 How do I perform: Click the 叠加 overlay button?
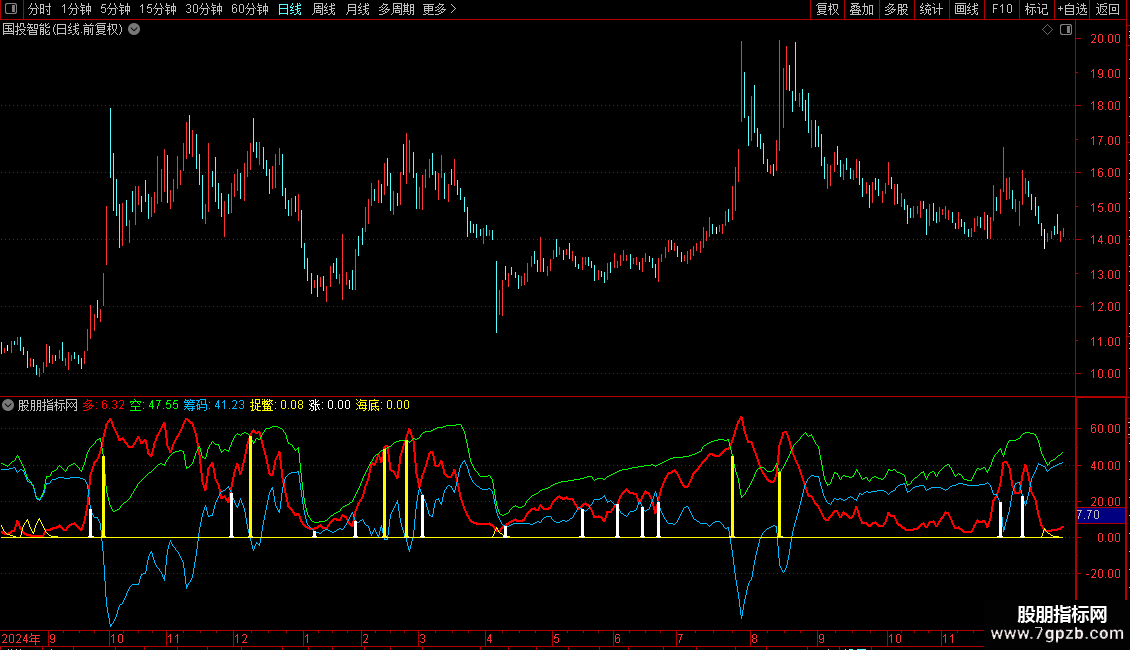point(861,9)
